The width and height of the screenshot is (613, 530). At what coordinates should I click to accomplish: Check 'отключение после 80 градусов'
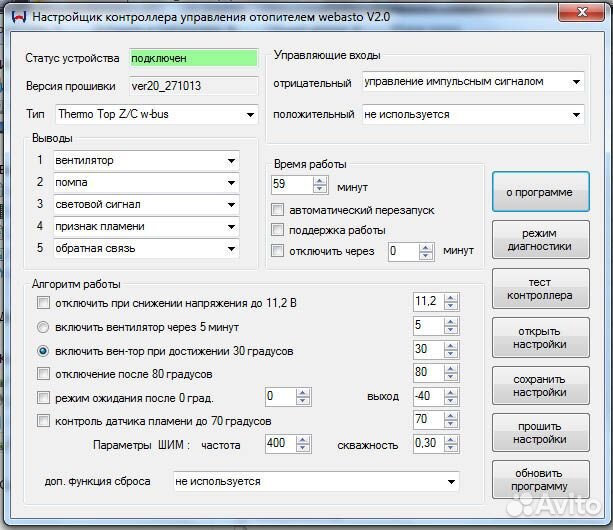tap(43, 374)
